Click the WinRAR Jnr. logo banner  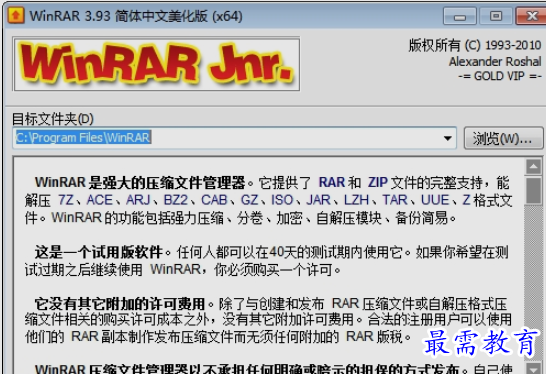(x=156, y=64)
